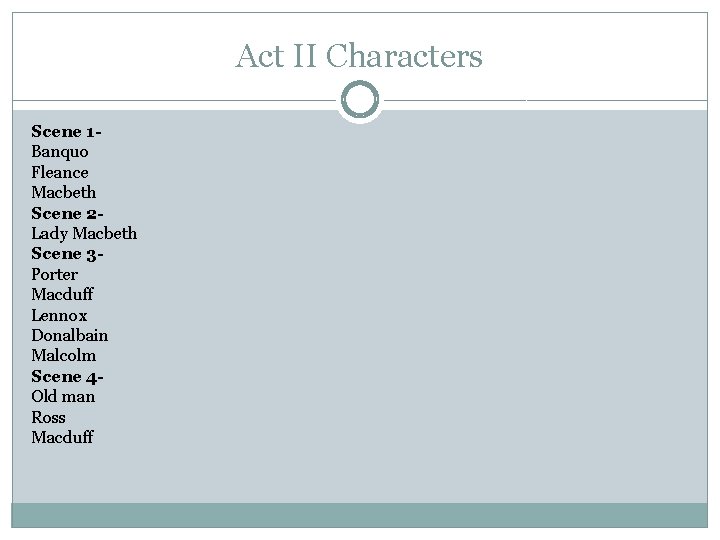Click the name 'Lennox'
Viewport: 720px width, 540px height.
click(x=59, y=315)
